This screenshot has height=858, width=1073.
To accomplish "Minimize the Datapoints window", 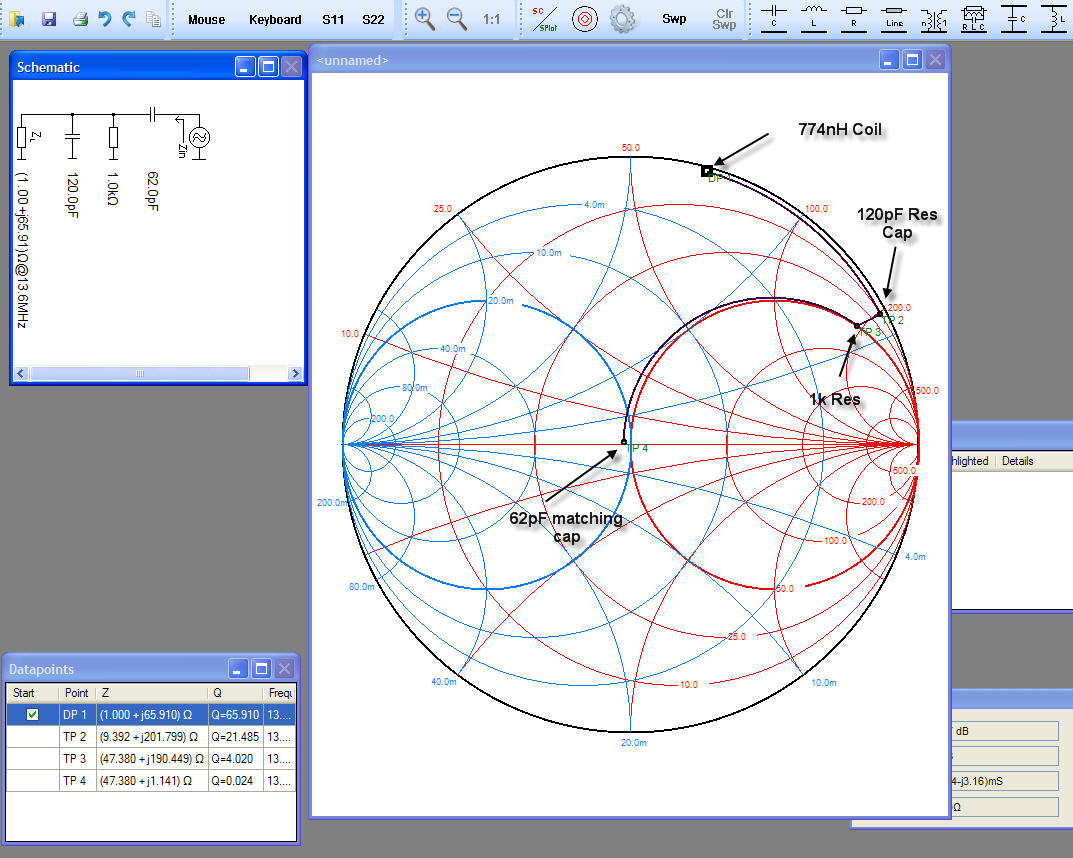I will [238, 668].
